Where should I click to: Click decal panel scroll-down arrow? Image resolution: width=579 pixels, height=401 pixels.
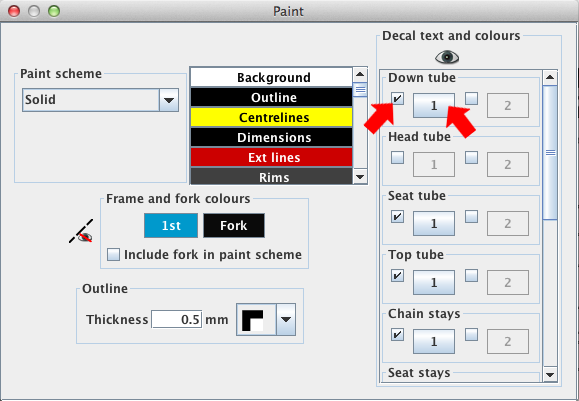550,374
